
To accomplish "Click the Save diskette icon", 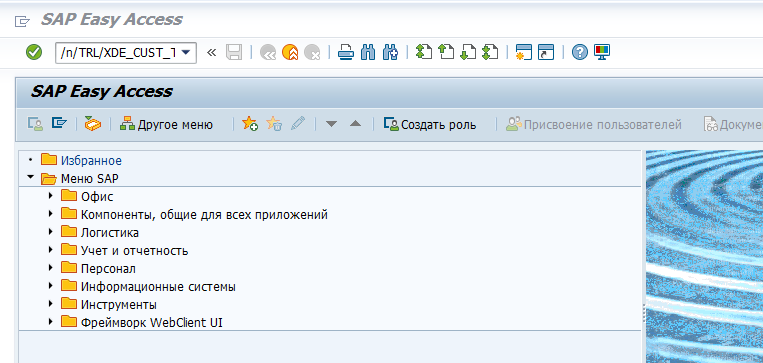I will (x=234, y=52).
